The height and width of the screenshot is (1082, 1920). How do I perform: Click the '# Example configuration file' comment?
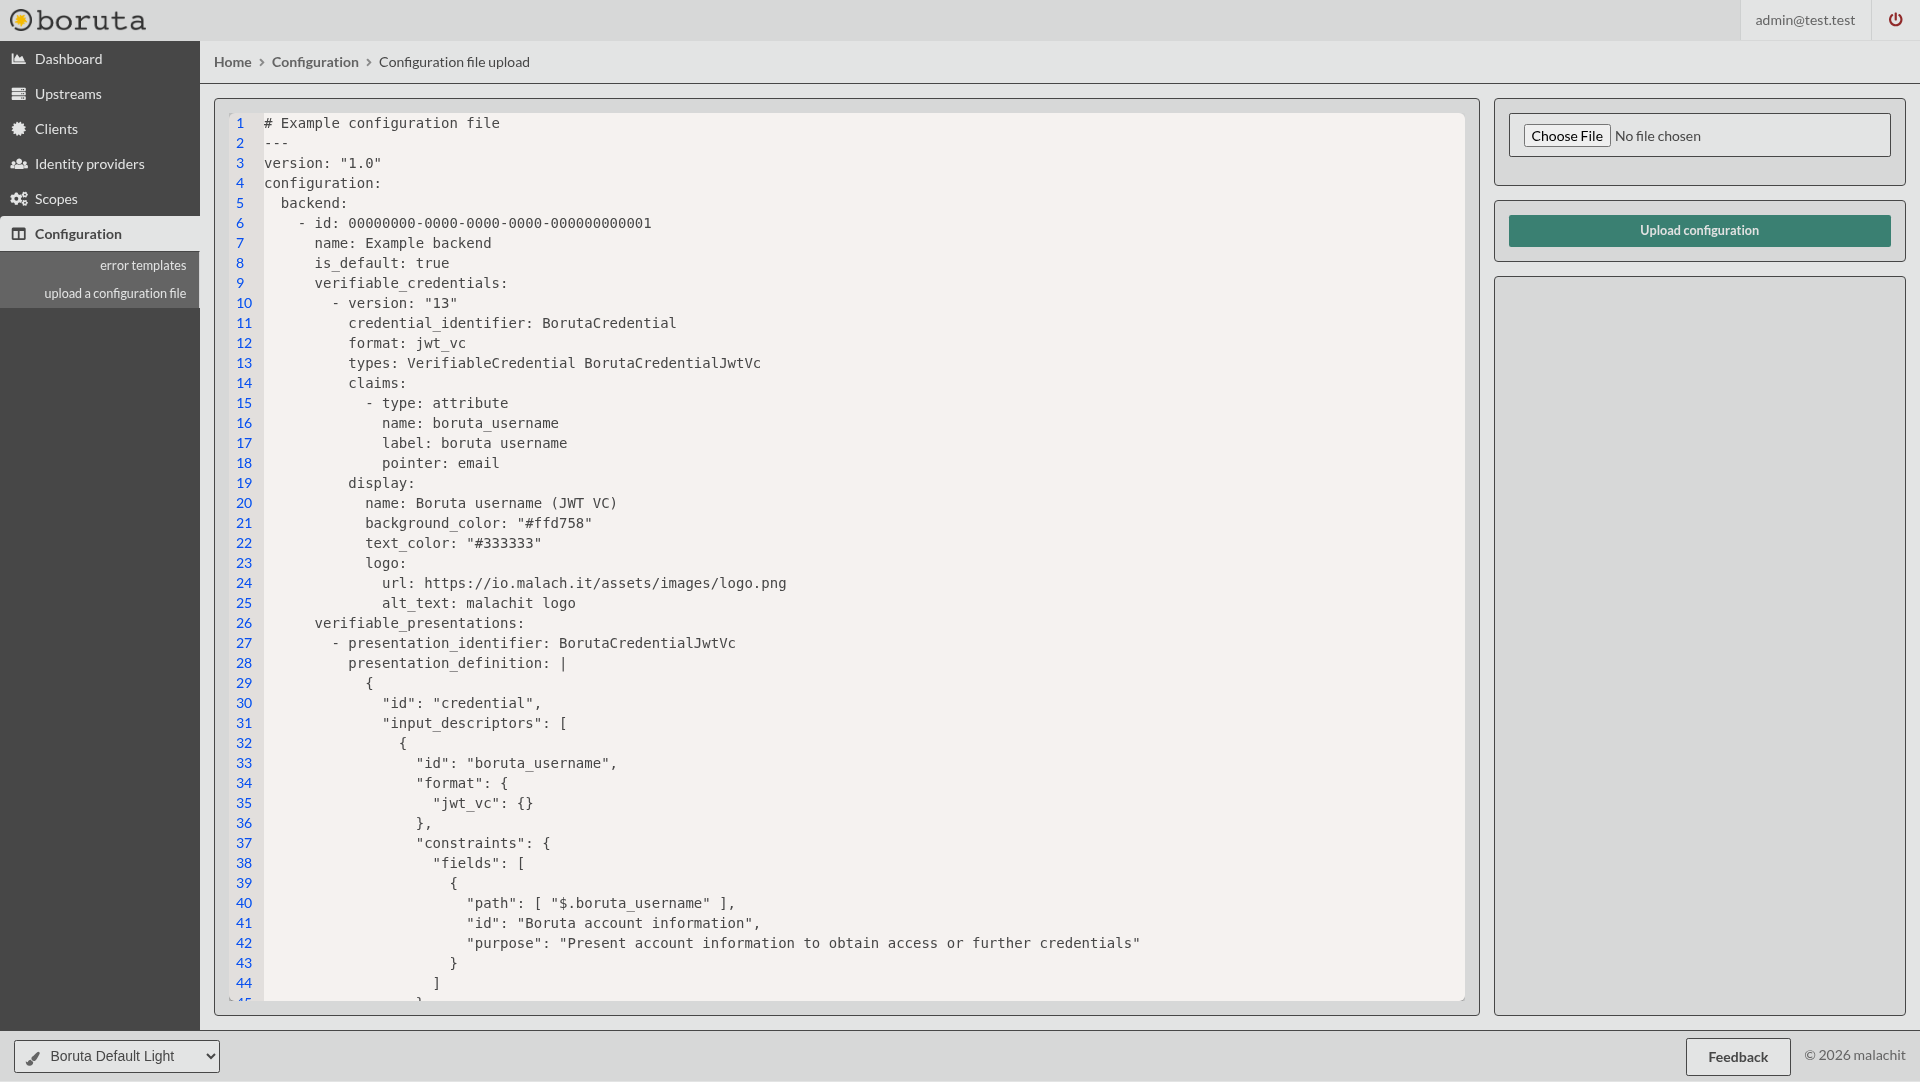[x=382, y=123]
